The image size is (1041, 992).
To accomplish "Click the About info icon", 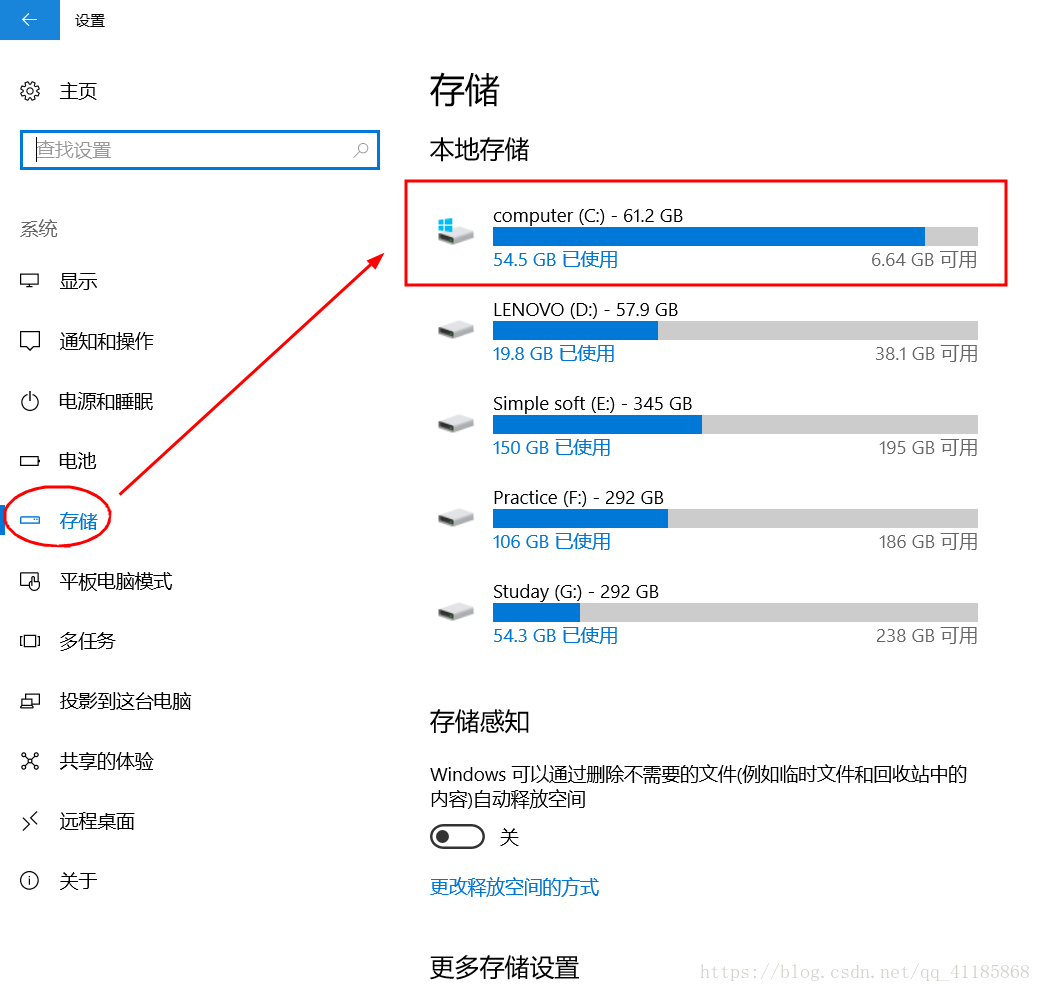I will 30,881.
